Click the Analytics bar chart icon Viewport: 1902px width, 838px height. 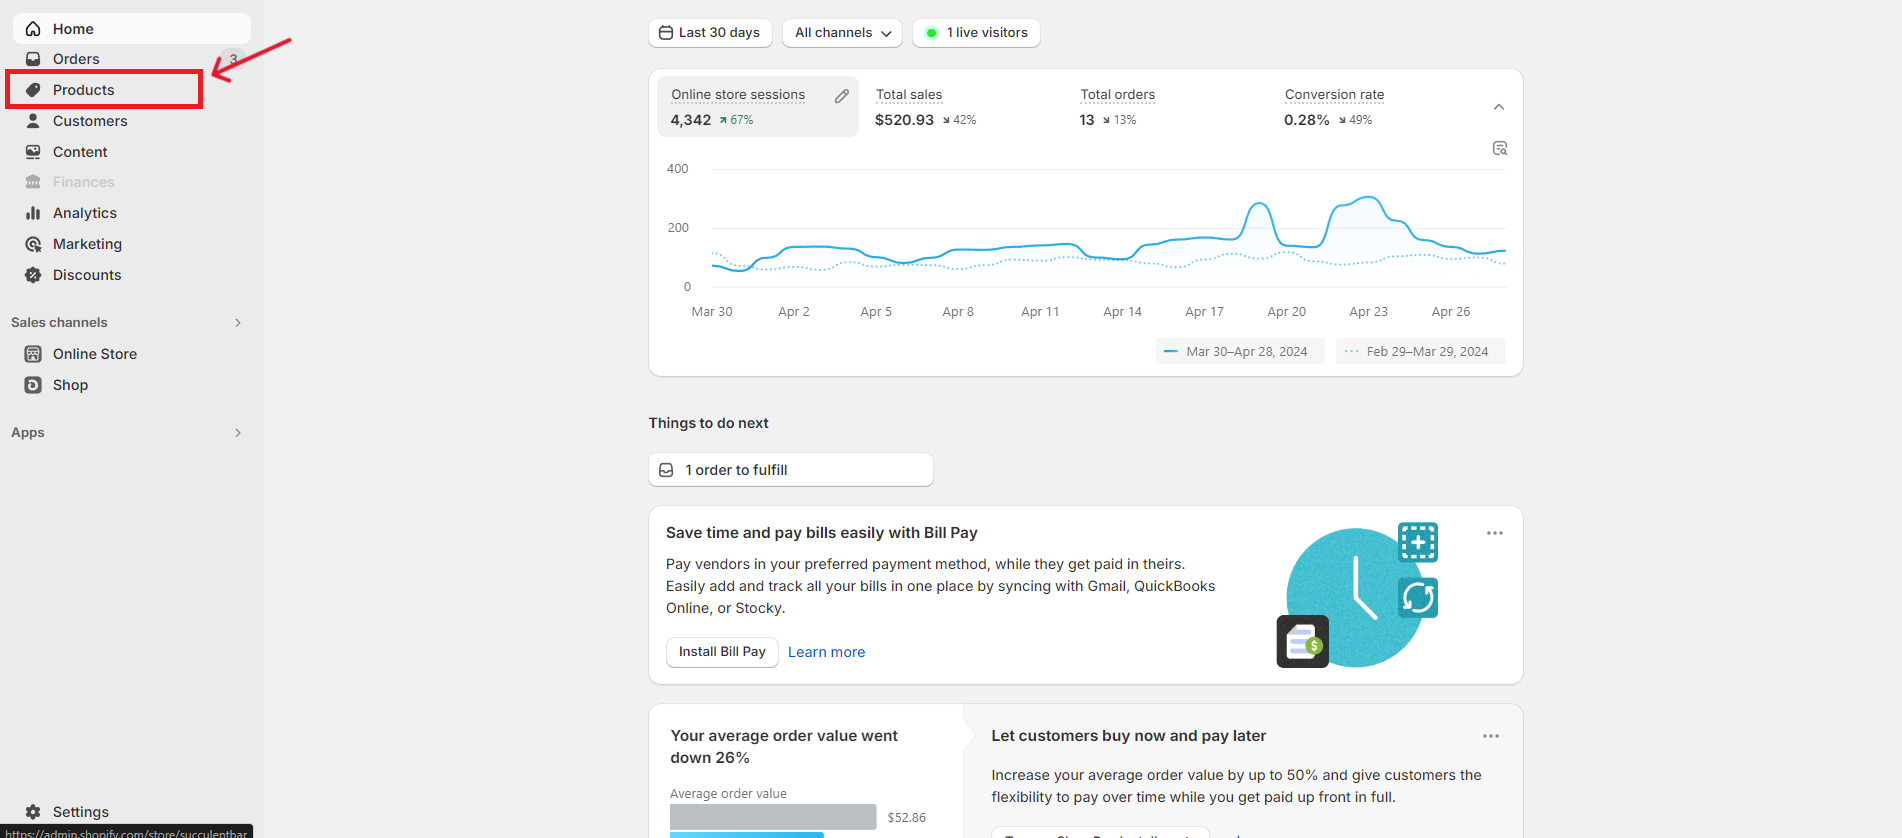(x=33, y=213)
